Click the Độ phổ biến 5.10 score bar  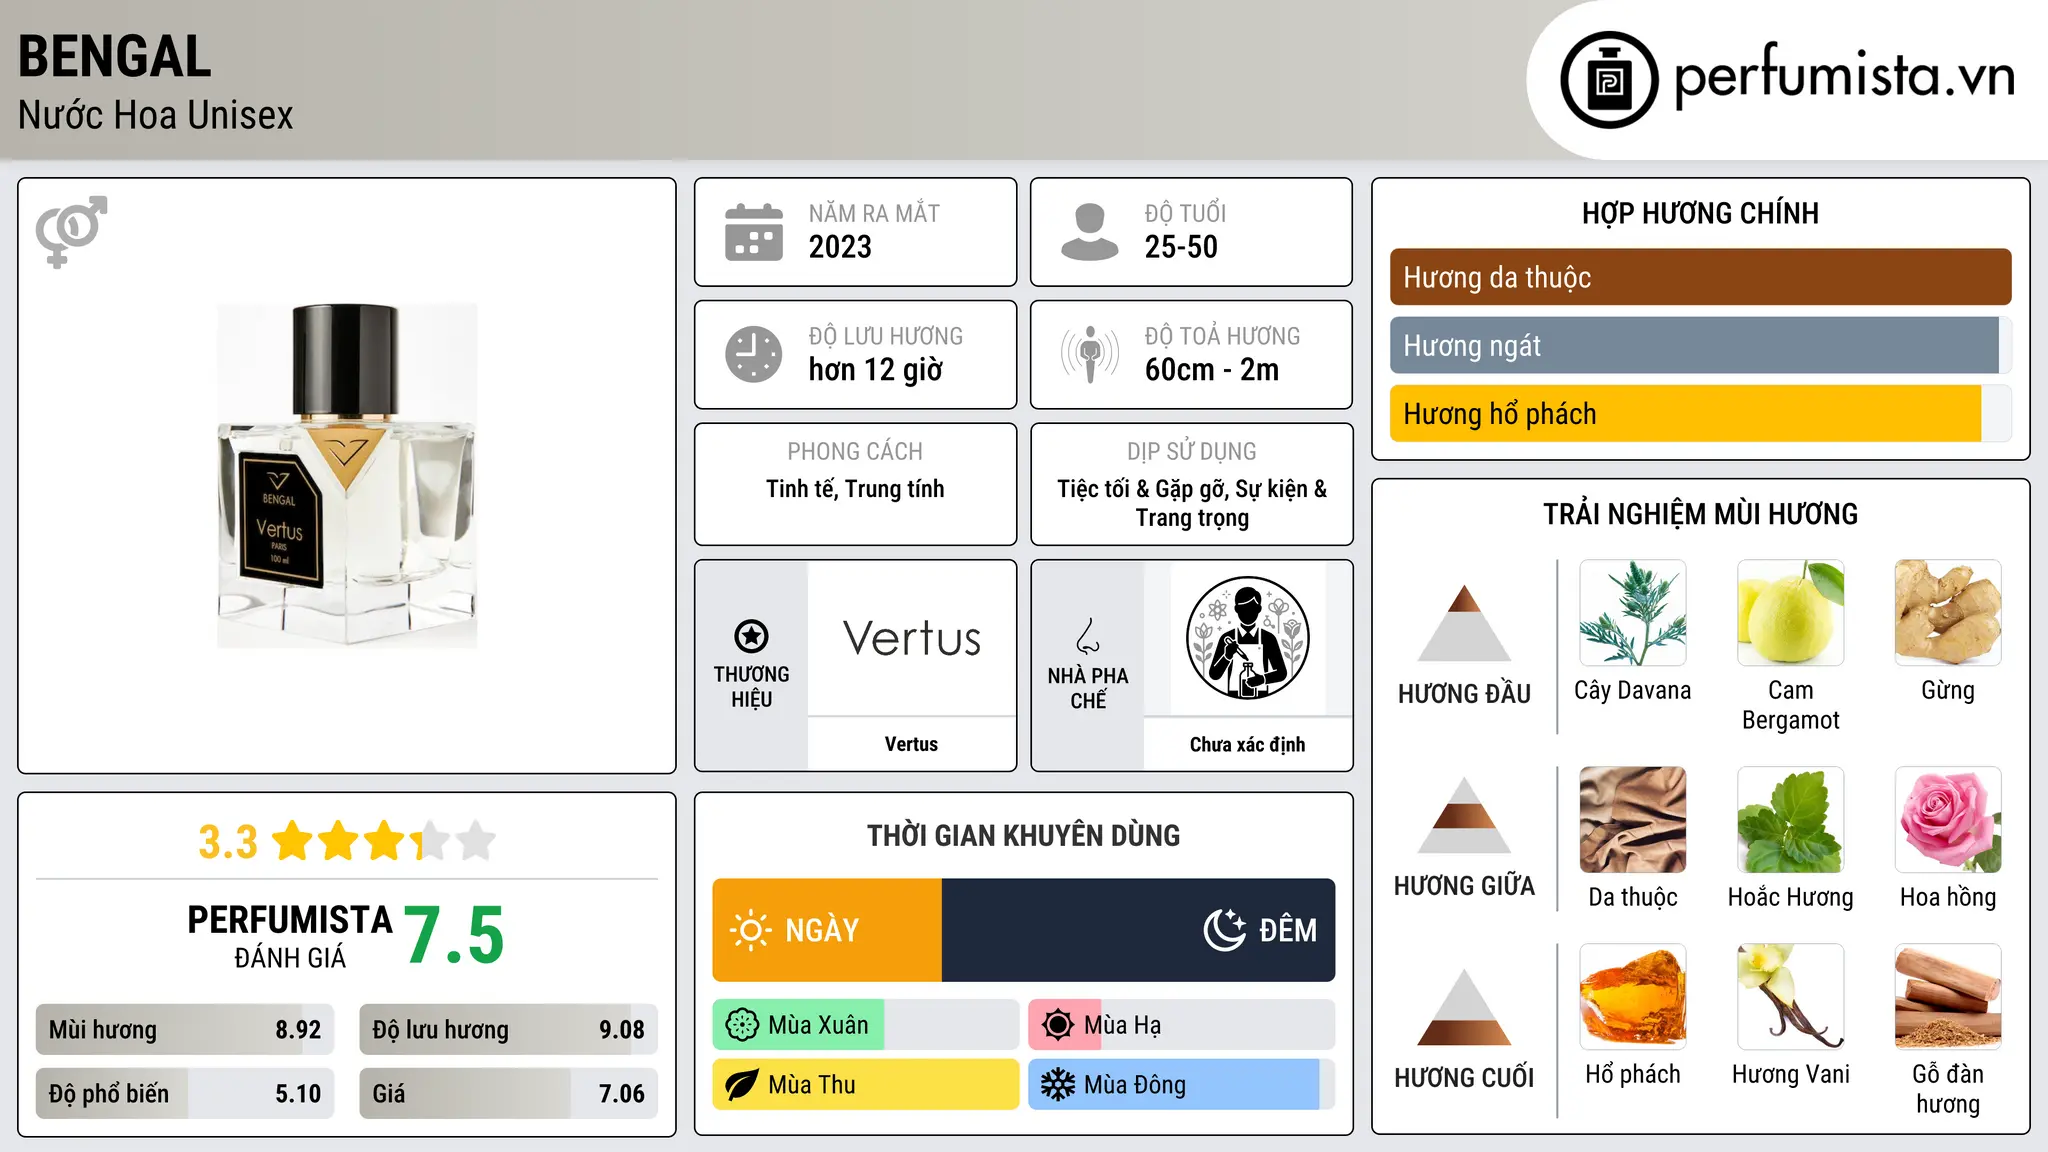(185, 1094)
